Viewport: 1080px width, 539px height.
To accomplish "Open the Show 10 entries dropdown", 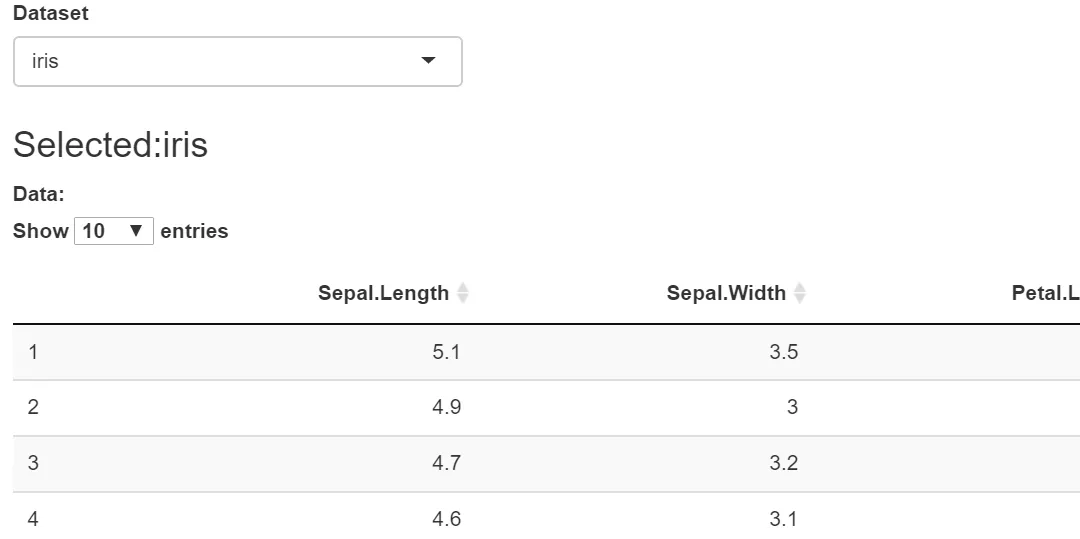I will [113, 231].
